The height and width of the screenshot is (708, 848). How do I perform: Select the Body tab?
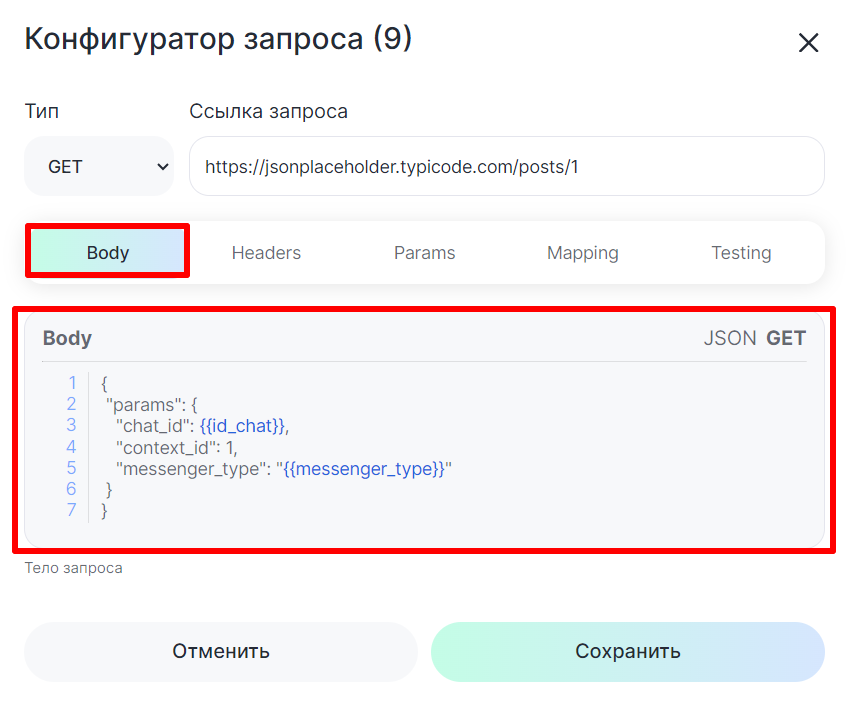(108, 253)
